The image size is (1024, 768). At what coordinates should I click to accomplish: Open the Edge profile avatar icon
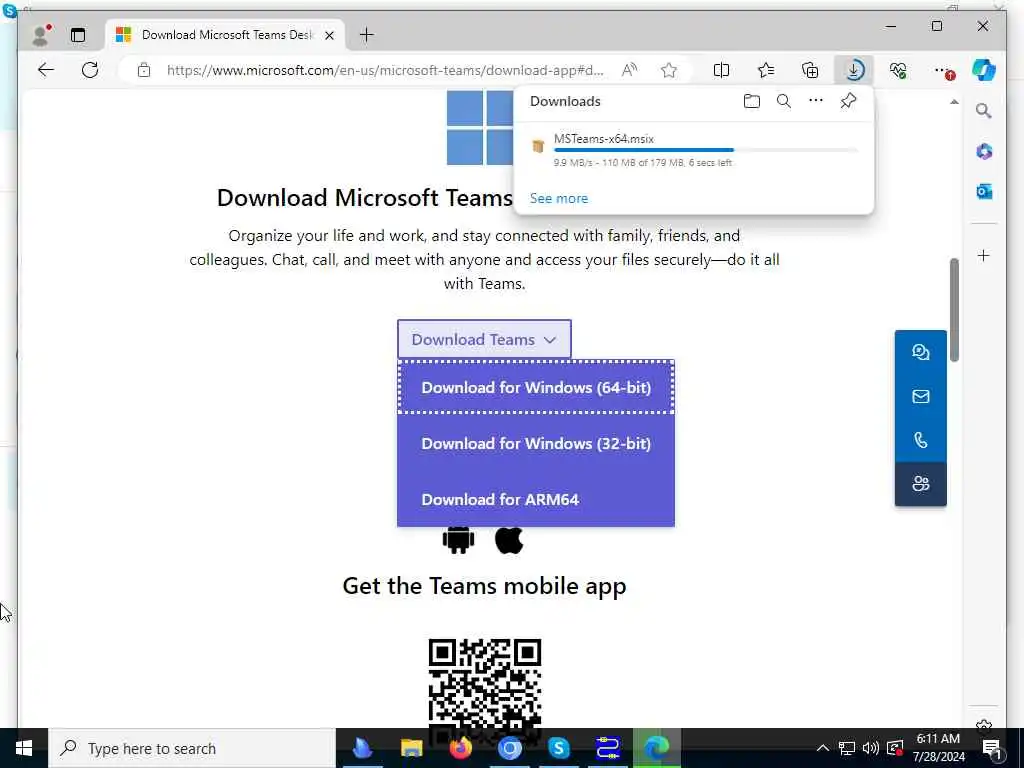pos(40,35)
